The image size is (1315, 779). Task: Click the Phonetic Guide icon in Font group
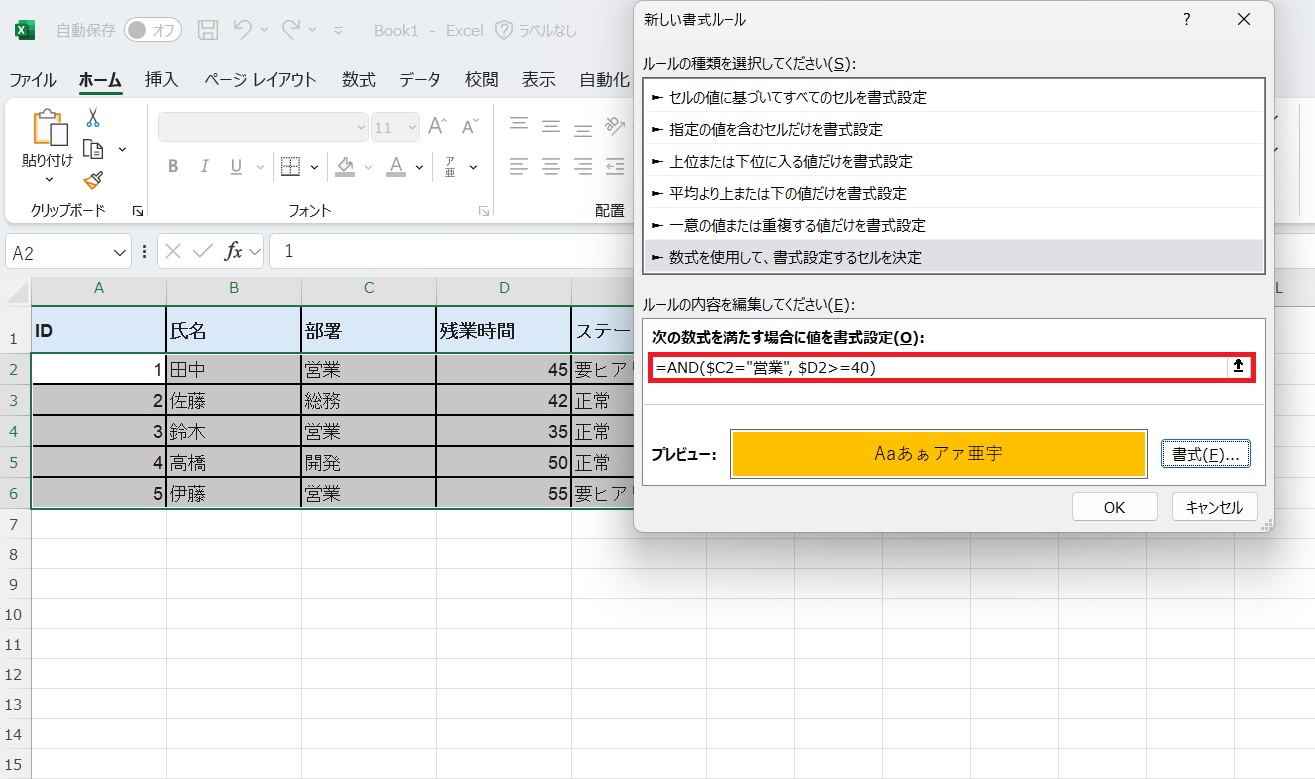tap(450, 167)
